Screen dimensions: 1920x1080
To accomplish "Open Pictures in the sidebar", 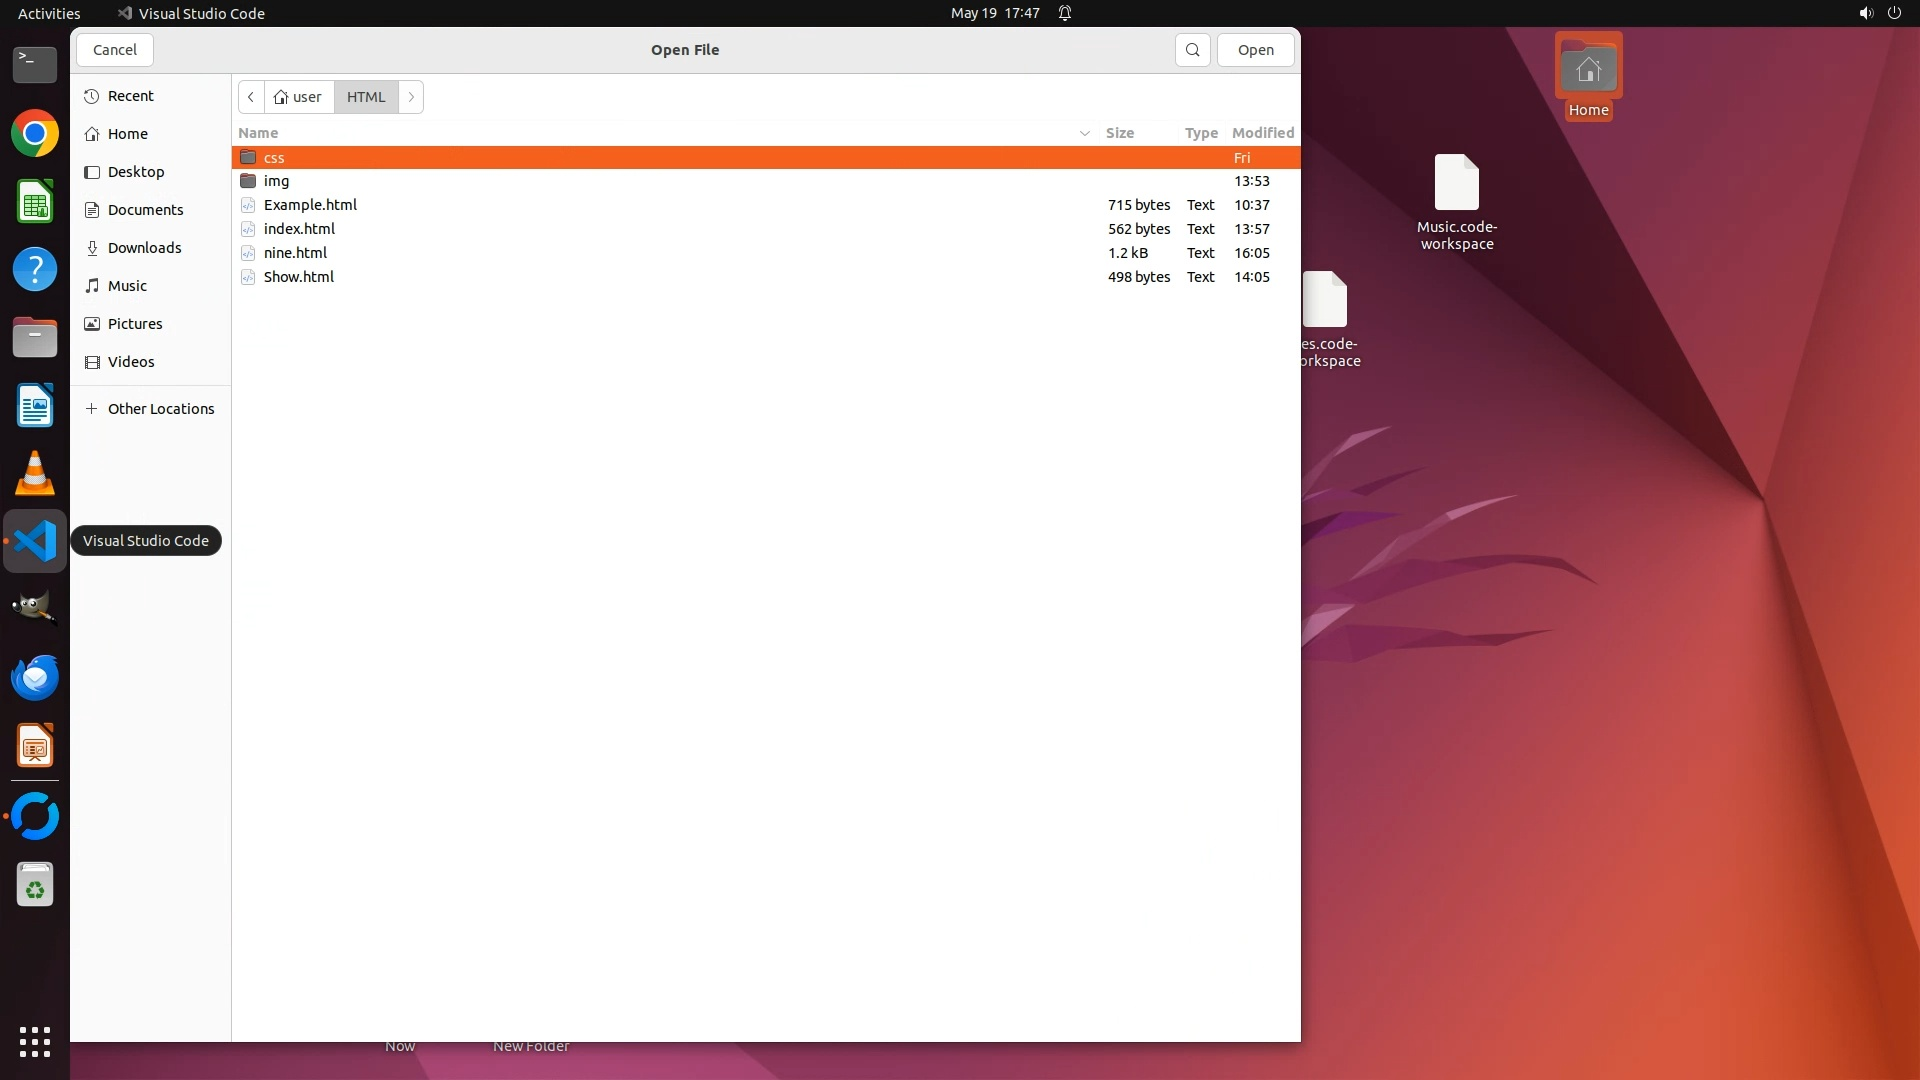I will 135,324.
